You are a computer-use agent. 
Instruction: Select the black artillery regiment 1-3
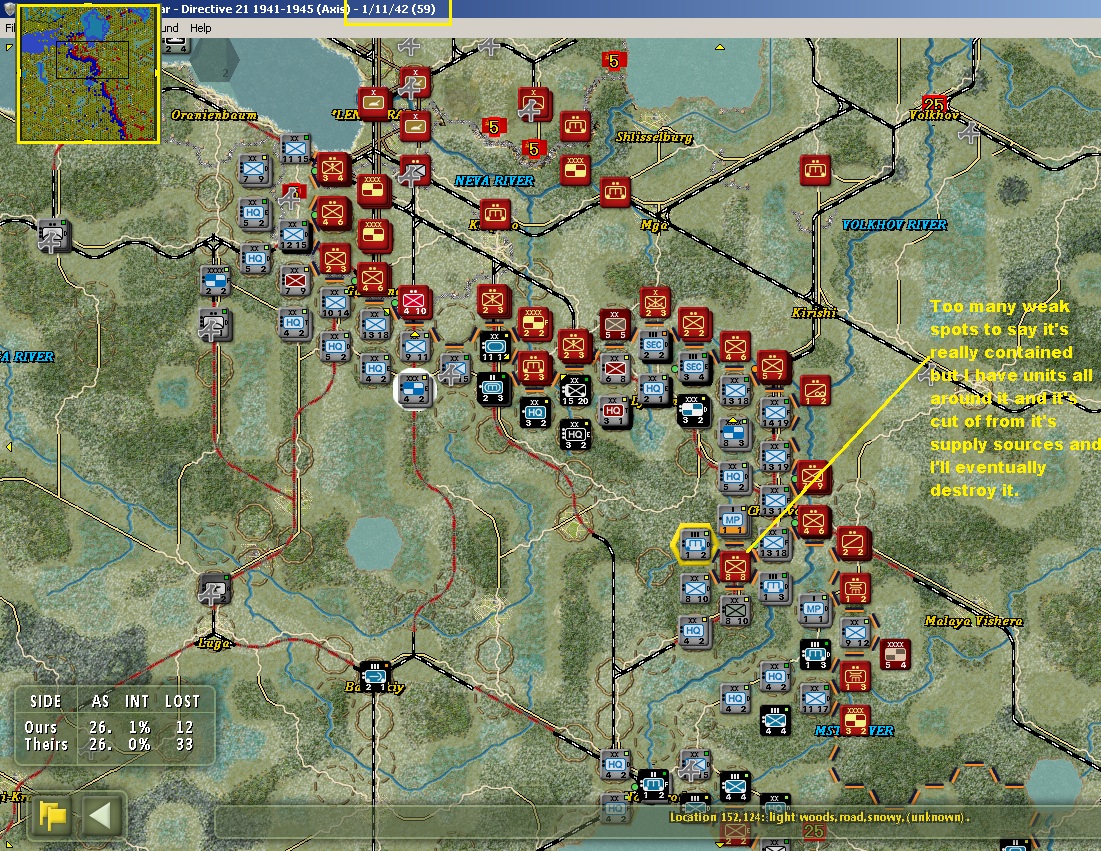815,655
